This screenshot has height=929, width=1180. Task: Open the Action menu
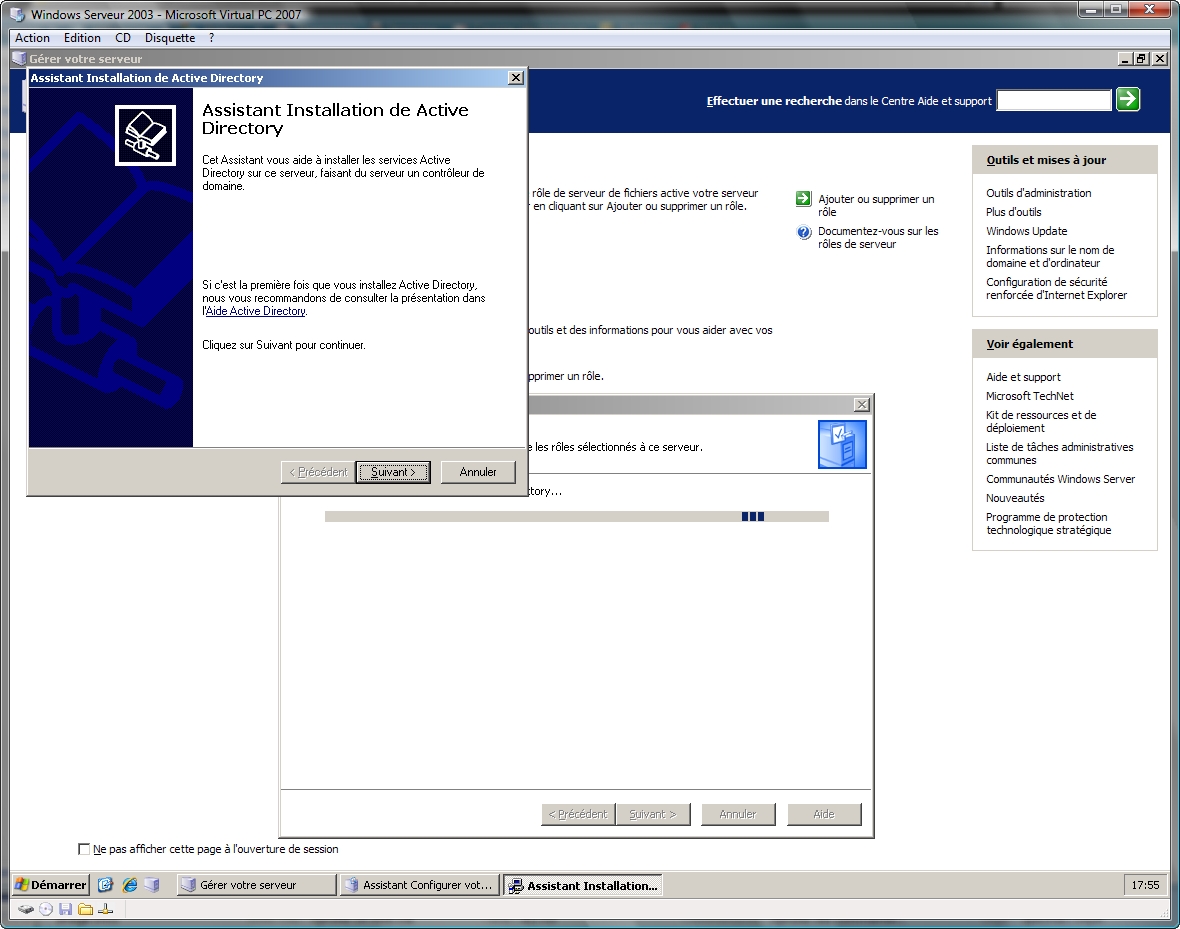point(32,38)
